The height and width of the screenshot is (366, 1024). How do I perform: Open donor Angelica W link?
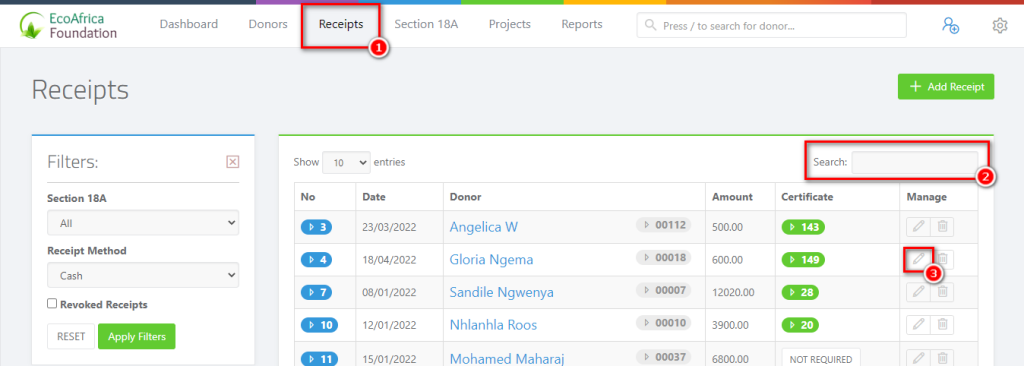click(484, 227)
